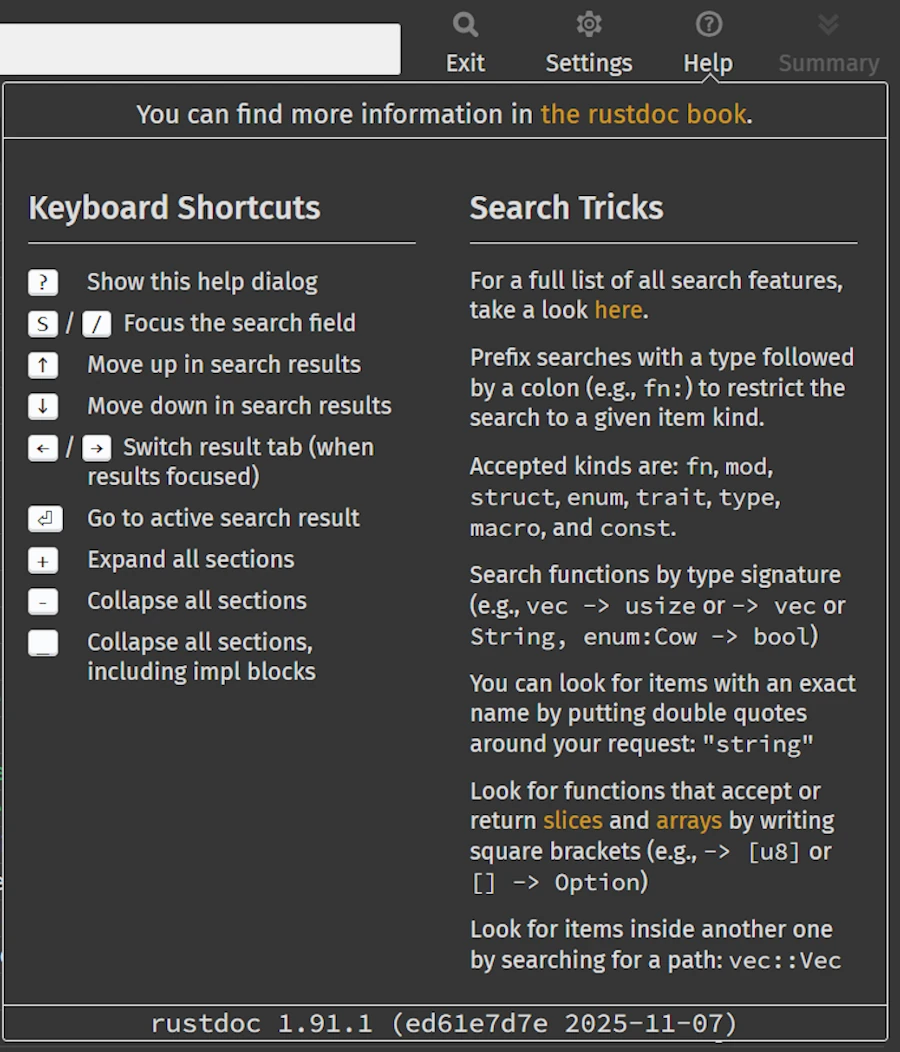Click the "?" key icon for help dialog
The height and width of the screenshot is (1052, 900).
point(43,283)
